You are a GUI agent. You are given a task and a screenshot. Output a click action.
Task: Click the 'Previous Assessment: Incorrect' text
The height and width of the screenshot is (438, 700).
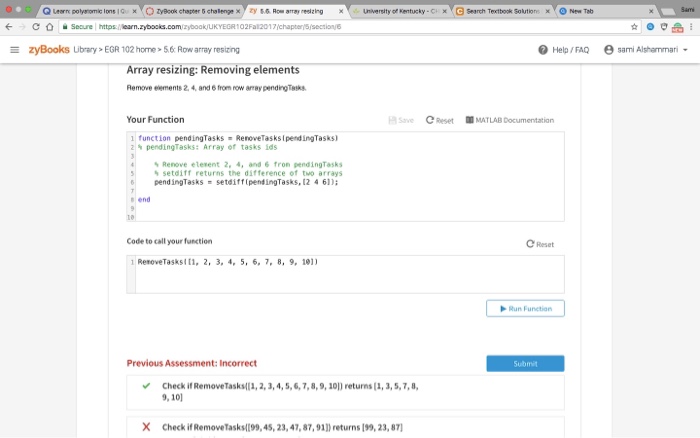[x=192, y=363]
